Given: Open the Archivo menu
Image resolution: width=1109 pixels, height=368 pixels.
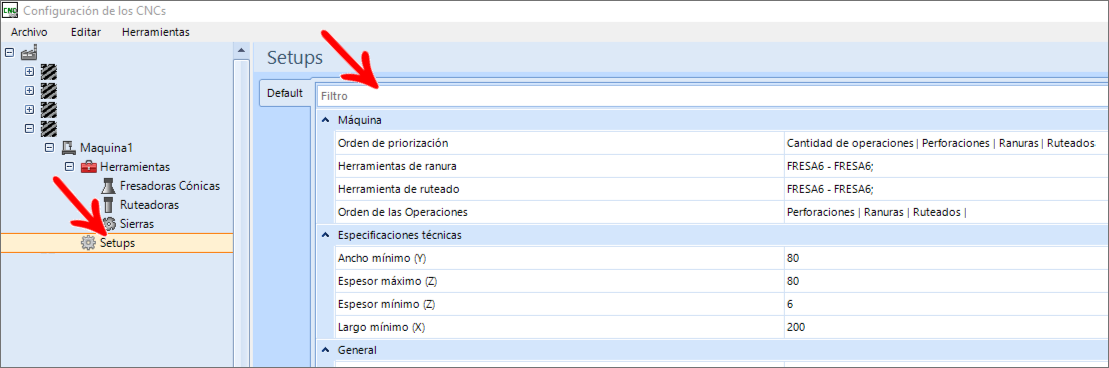Looking at the screenshot, I should click(x=29, y=32).
